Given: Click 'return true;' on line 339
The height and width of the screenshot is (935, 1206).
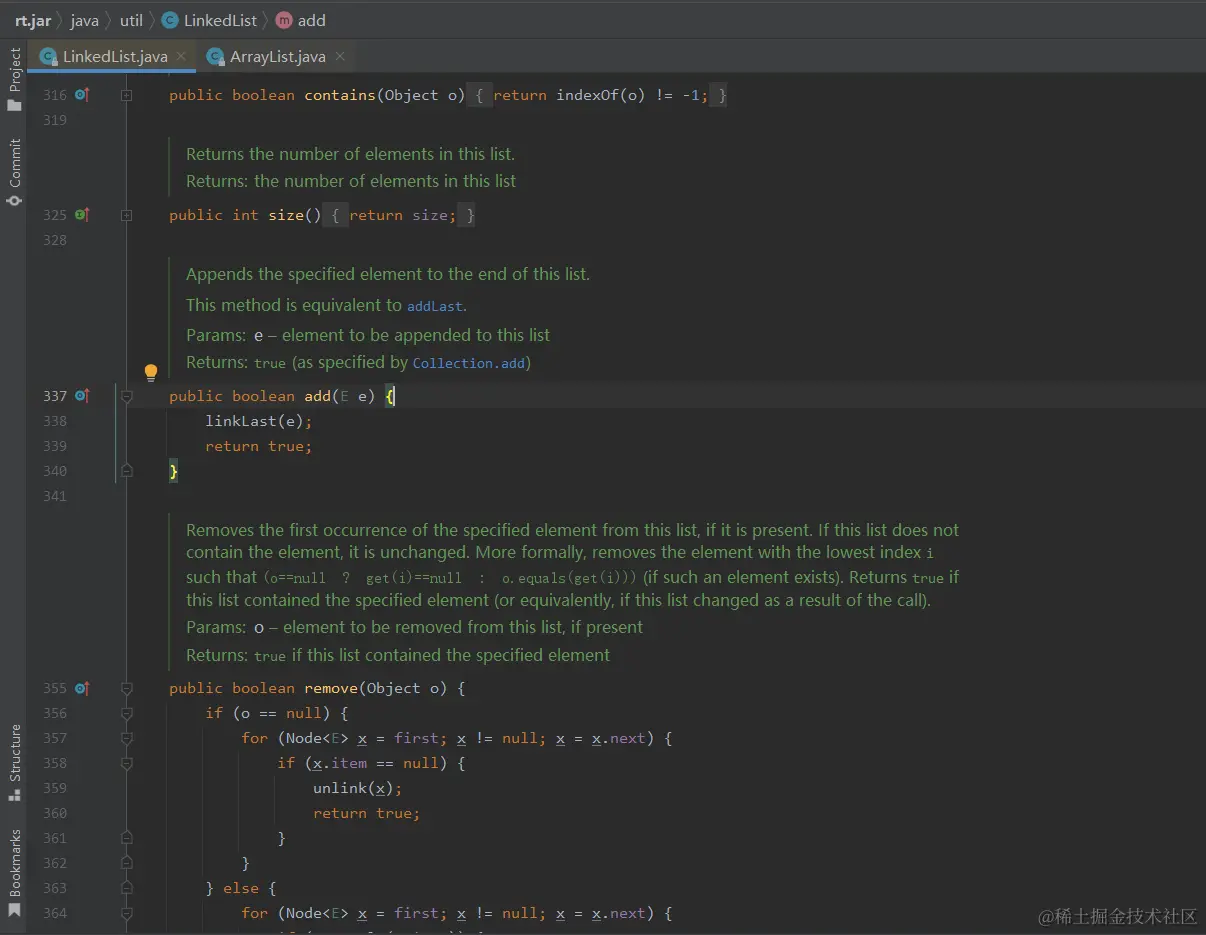Looking at the screenshot, I should pyautogui.click(x=259, y=446).
